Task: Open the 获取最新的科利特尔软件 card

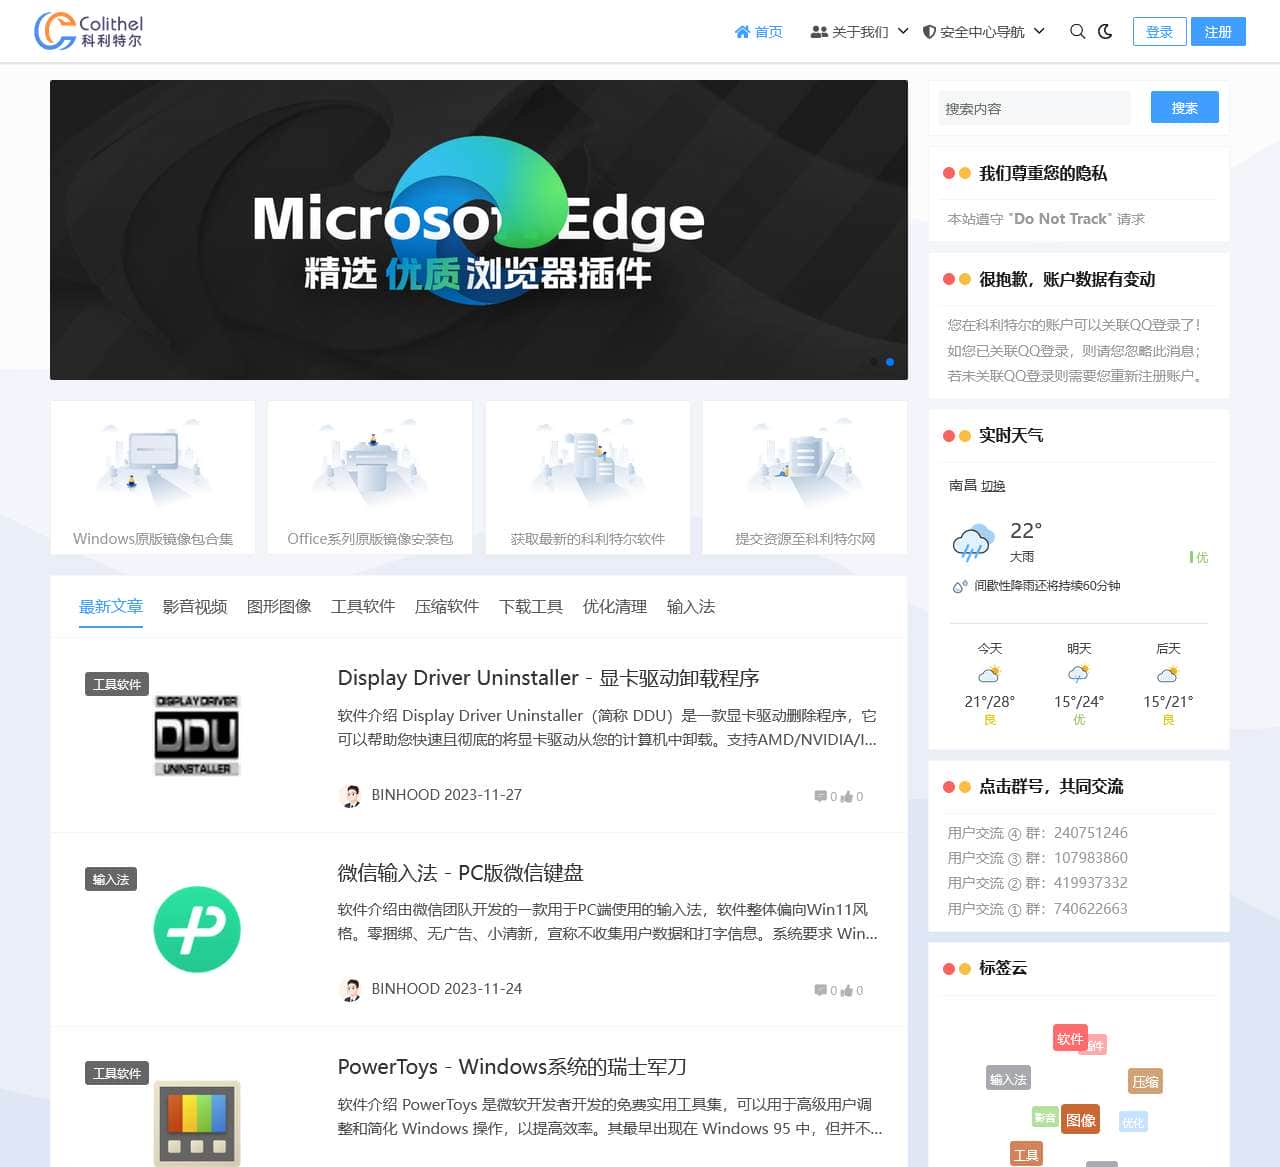Action: (x=588, y=477)
